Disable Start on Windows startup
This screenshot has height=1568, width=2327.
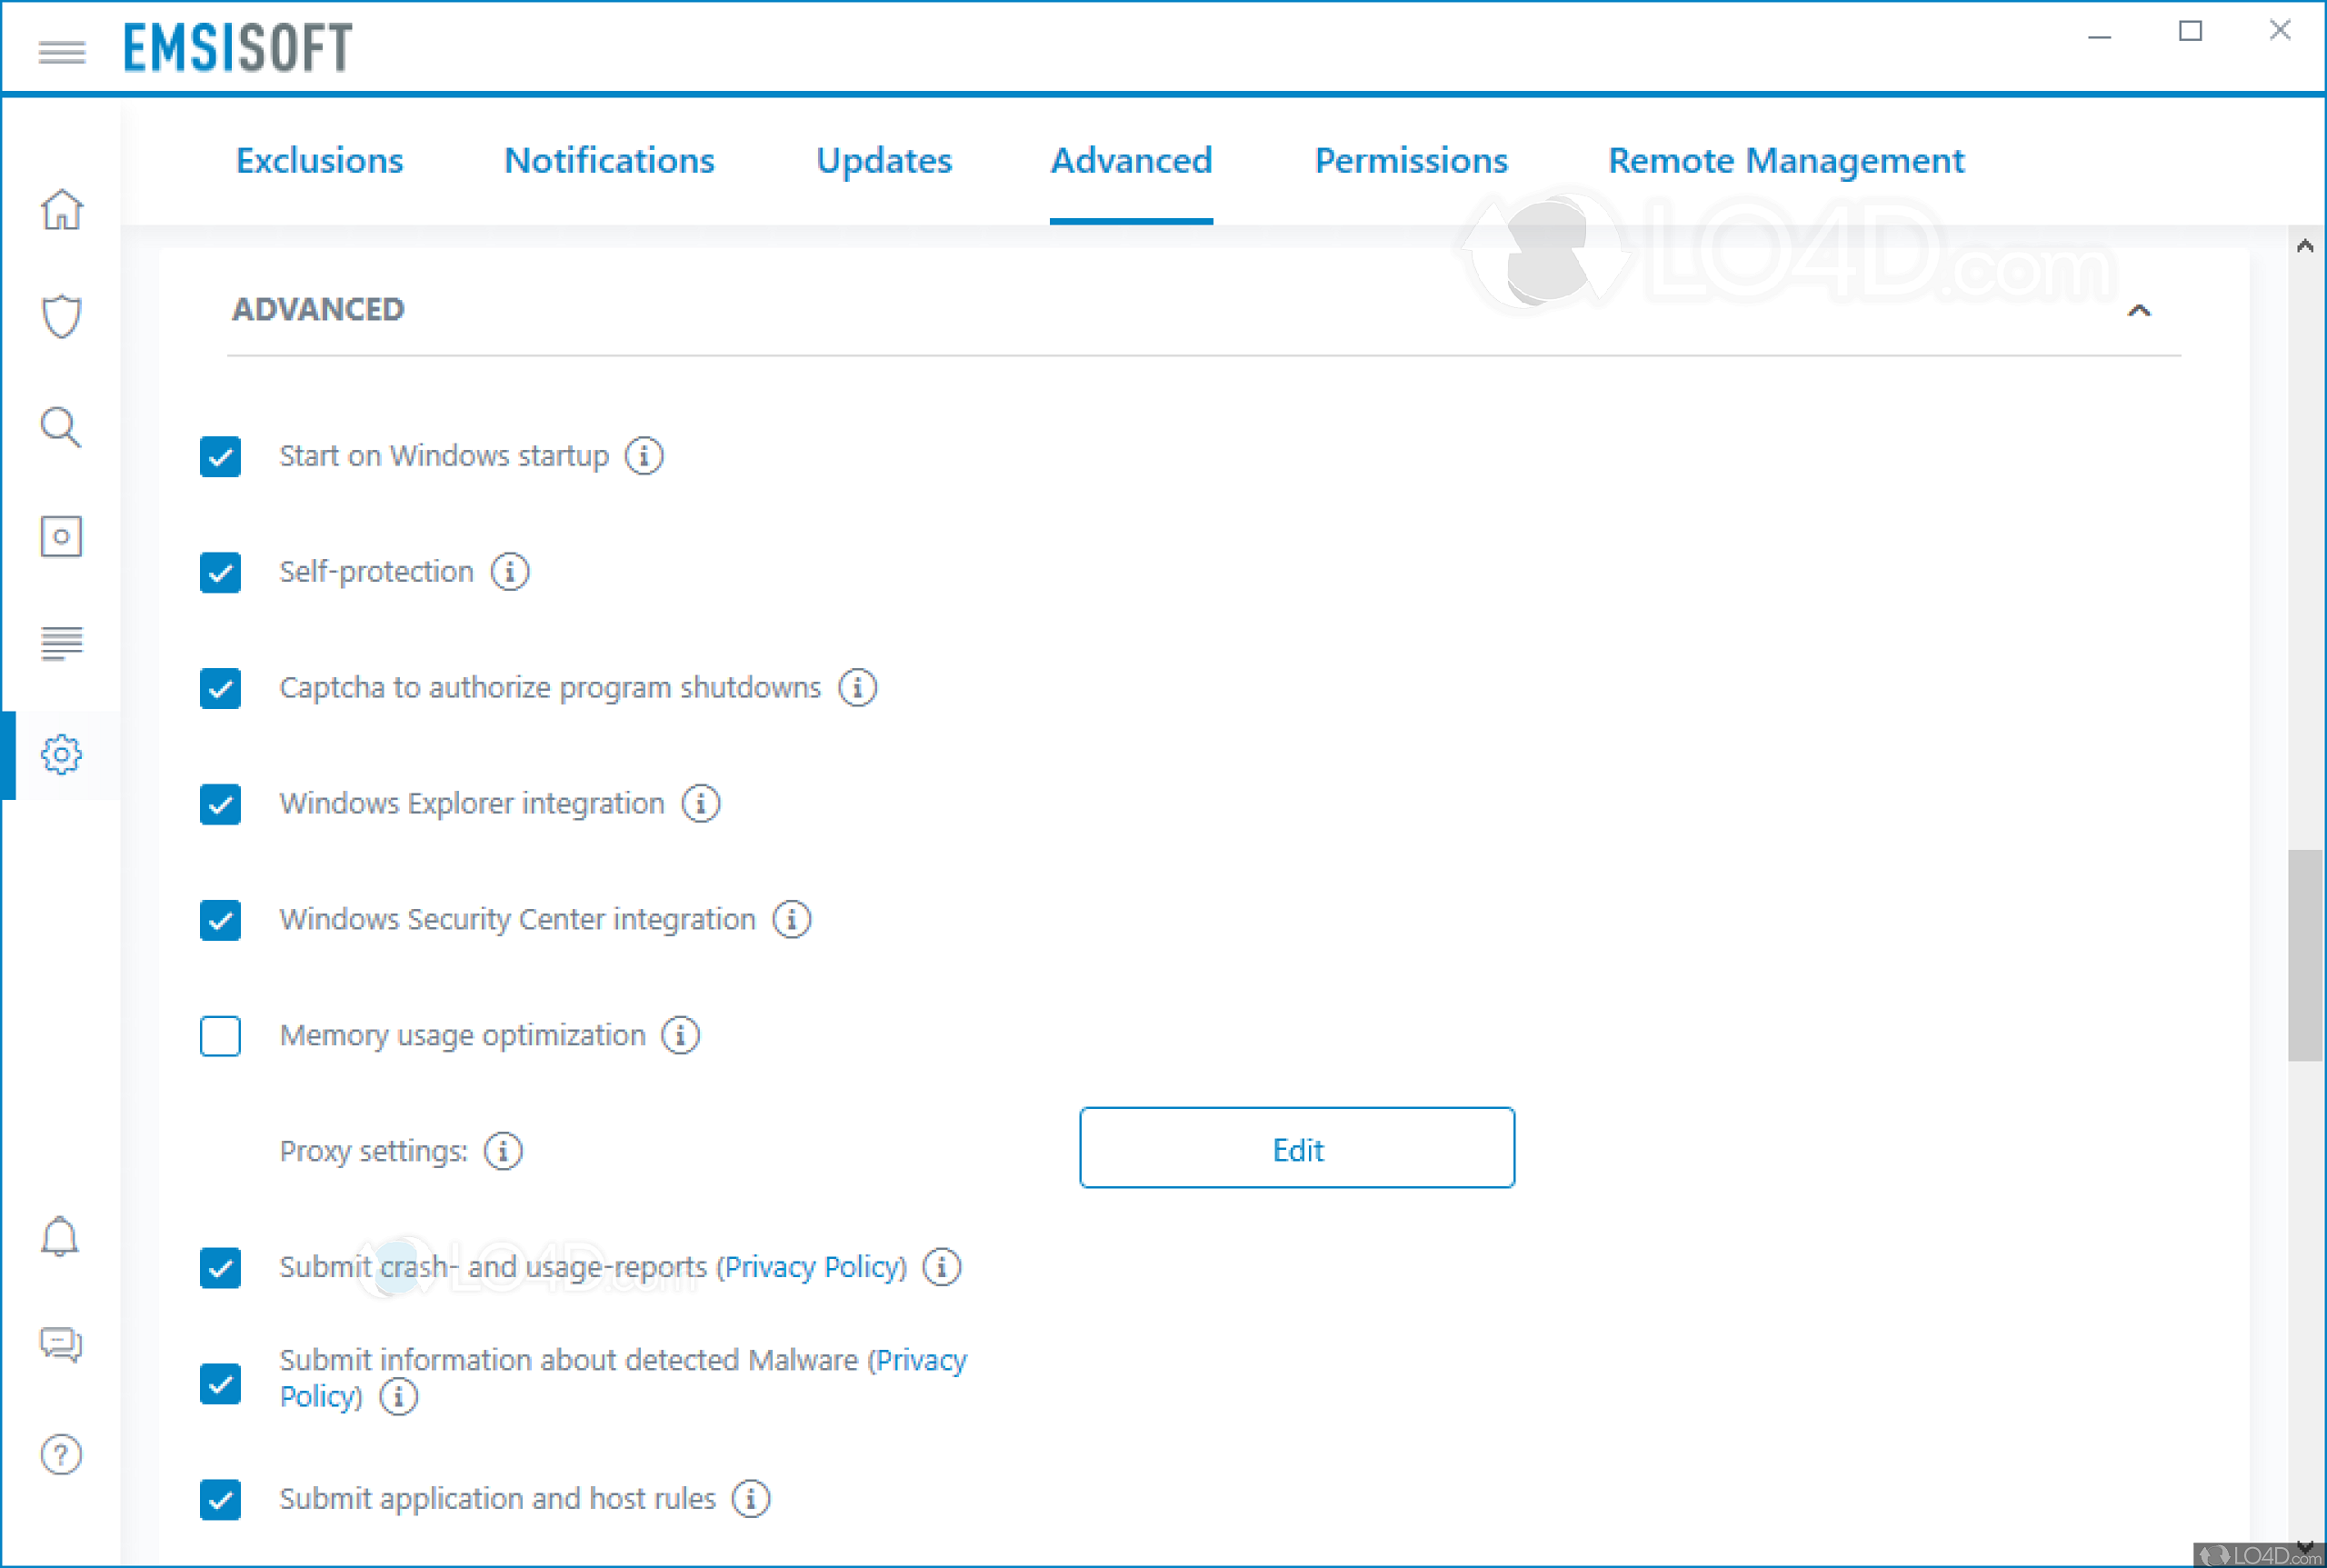[x=220, y=457]
